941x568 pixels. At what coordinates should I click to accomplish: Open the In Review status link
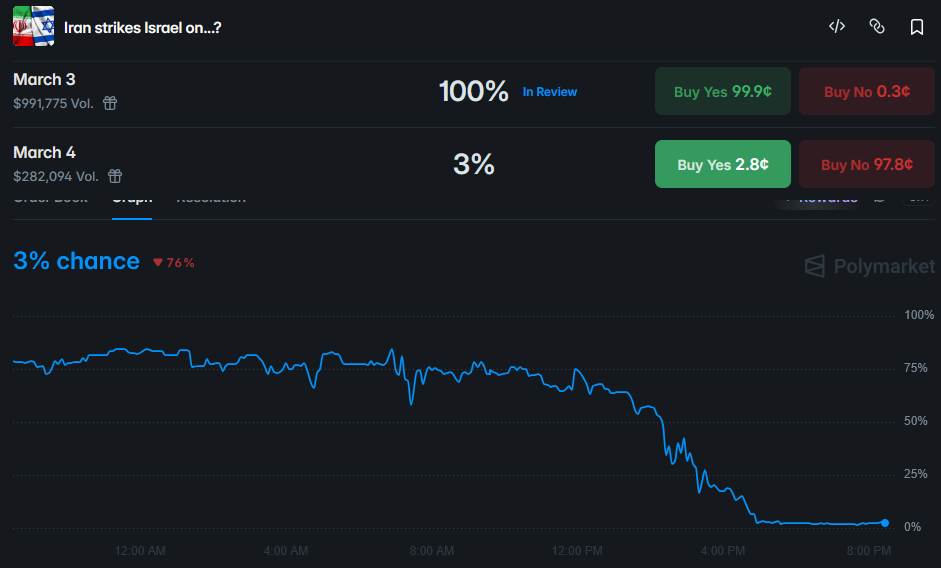pos(550,92)
